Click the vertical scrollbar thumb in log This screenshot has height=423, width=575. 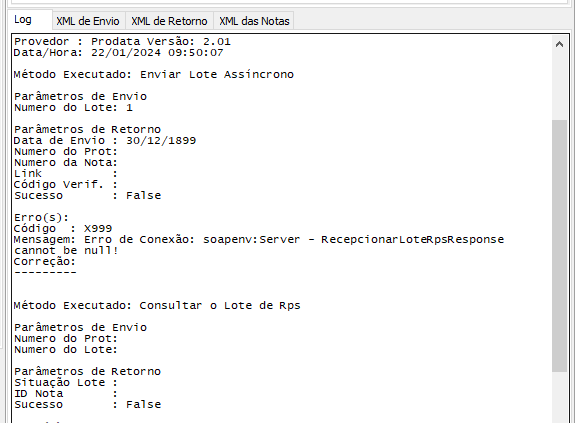pyautogui.click(x=559, y=246)
